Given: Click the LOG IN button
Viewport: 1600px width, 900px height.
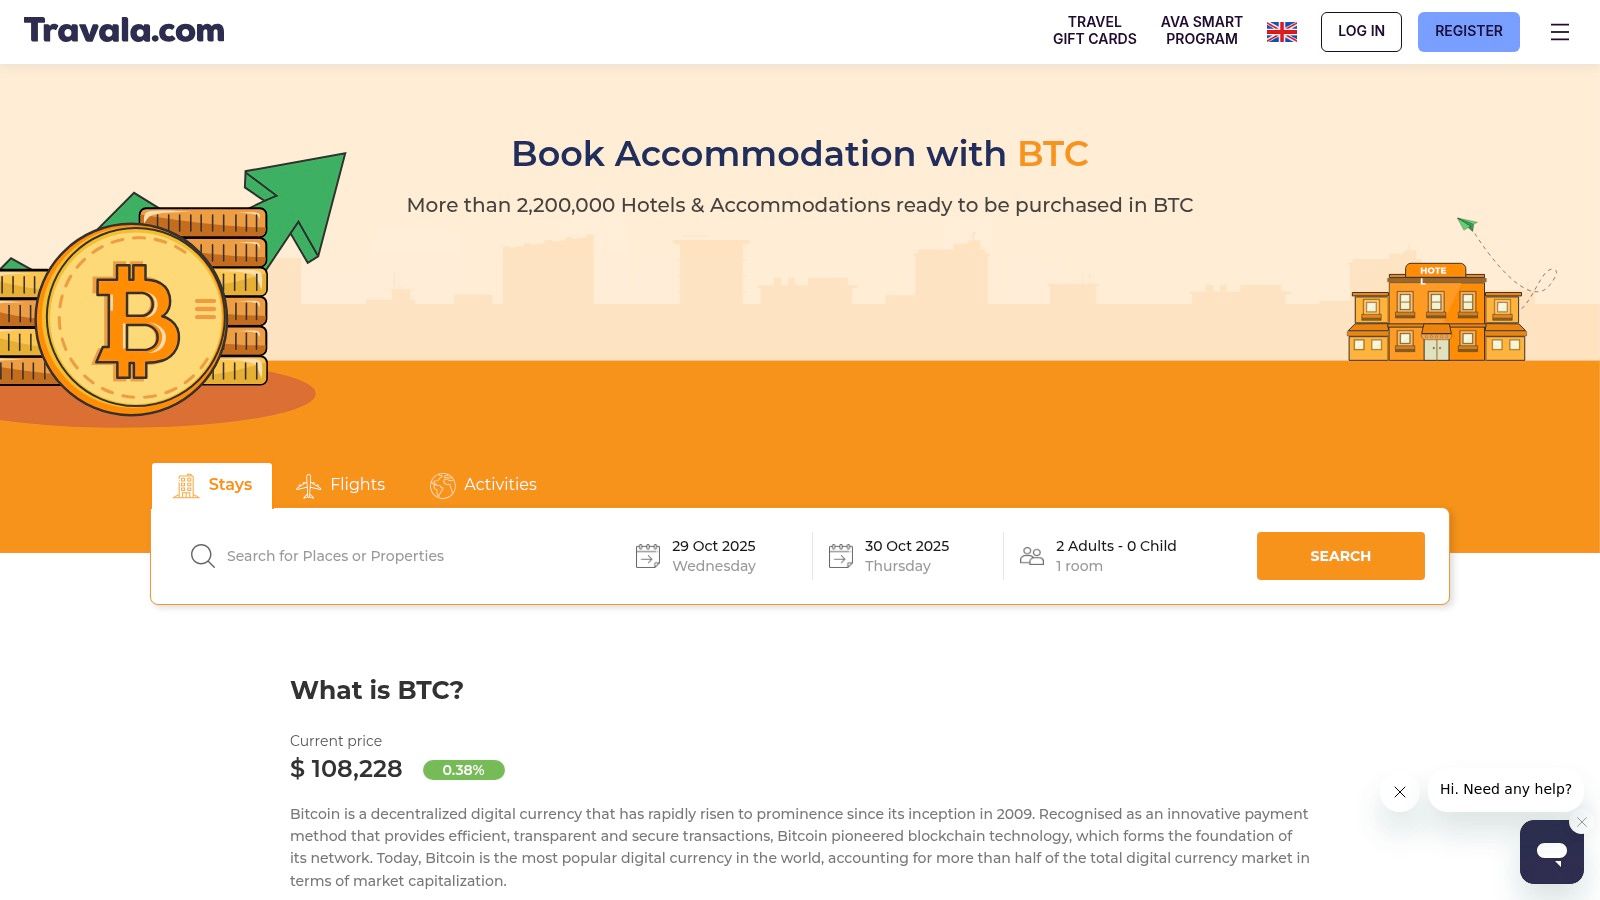Looking at the screenshot, I should pos(1361,32).
